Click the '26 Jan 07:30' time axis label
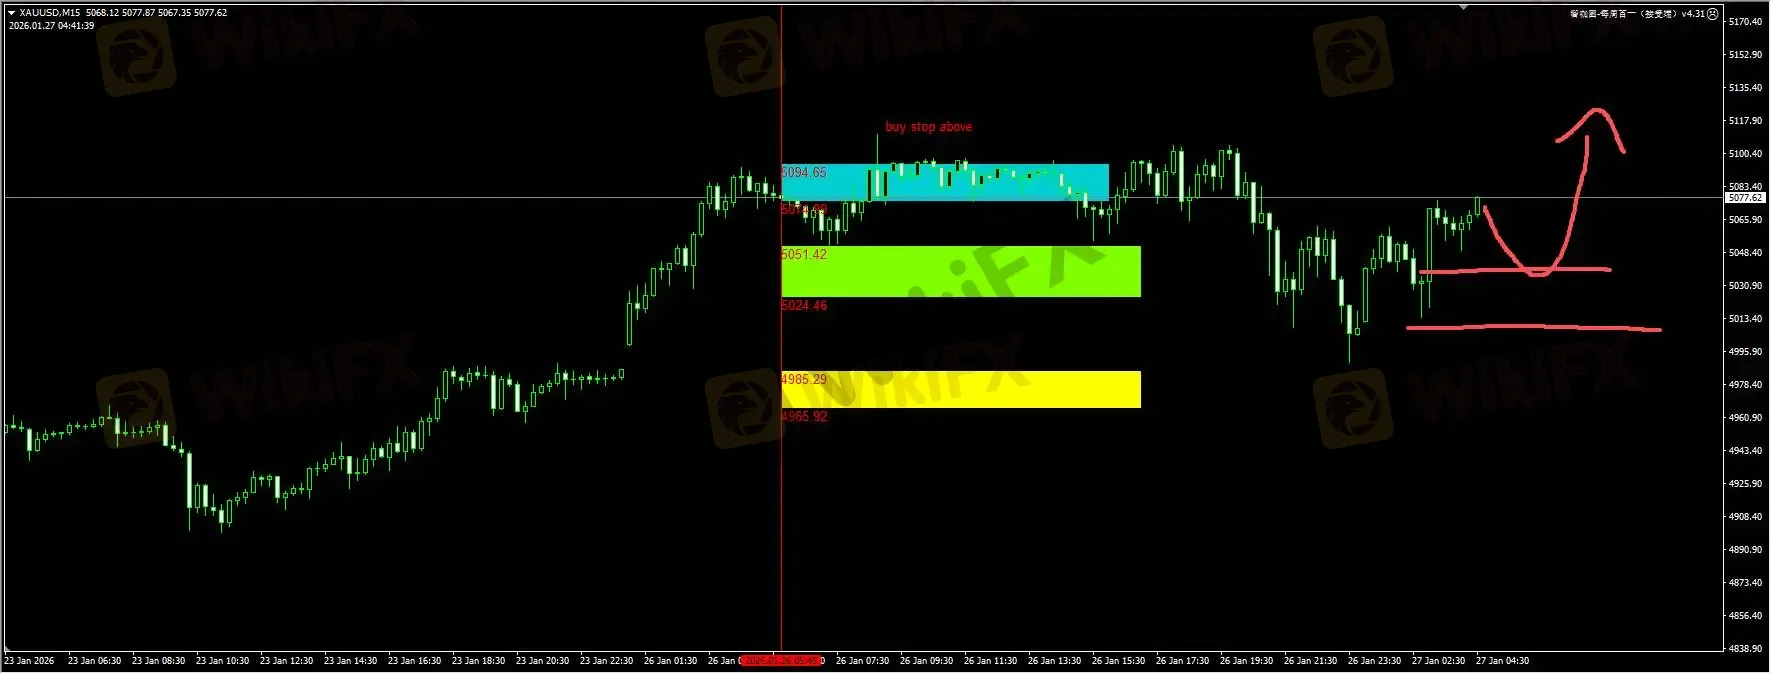This screenshot has height=674, width=1771. click(862, 661)
